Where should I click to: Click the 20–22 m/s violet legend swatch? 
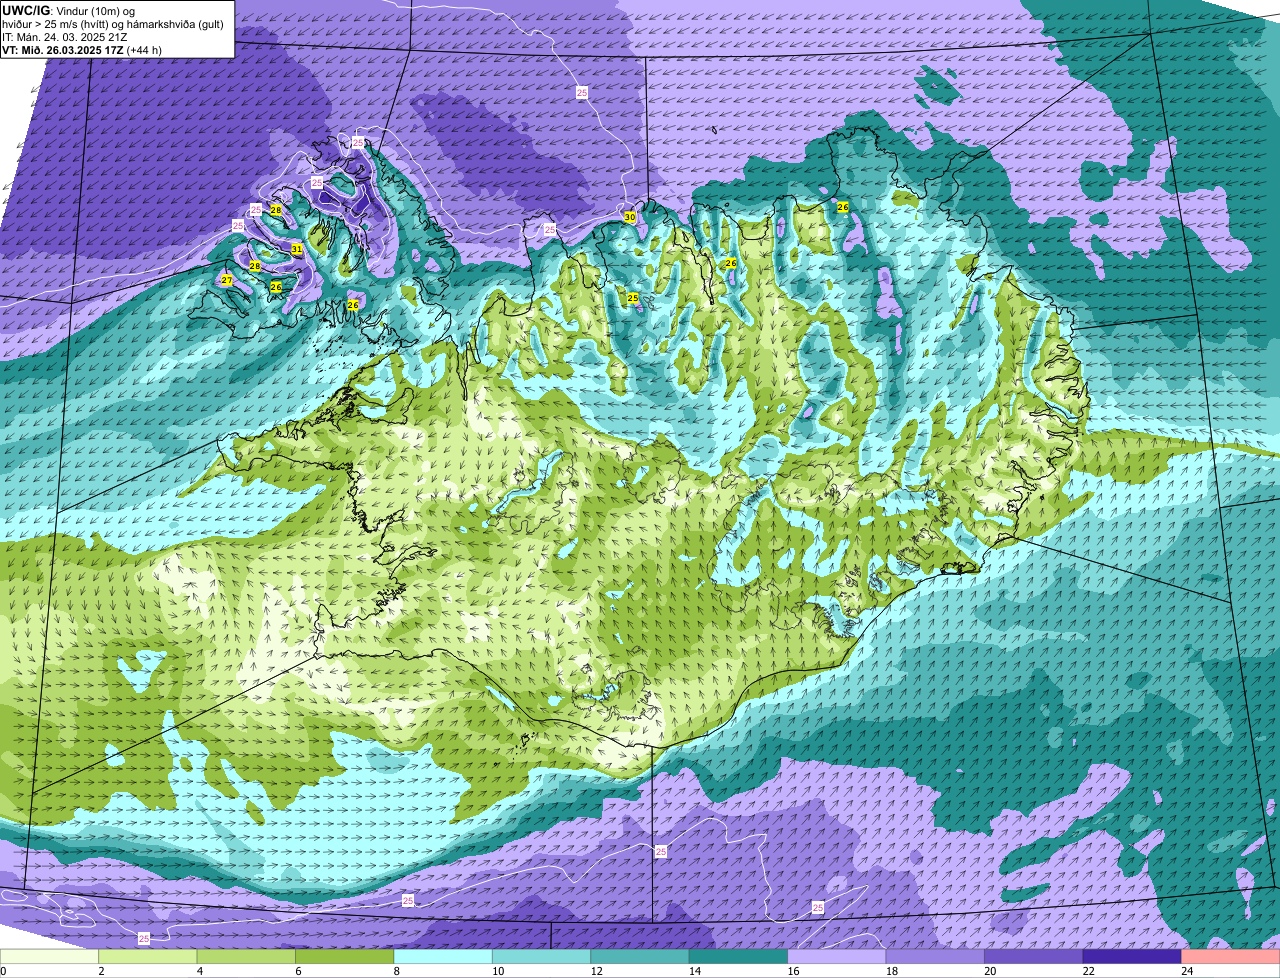point(1034,956)
